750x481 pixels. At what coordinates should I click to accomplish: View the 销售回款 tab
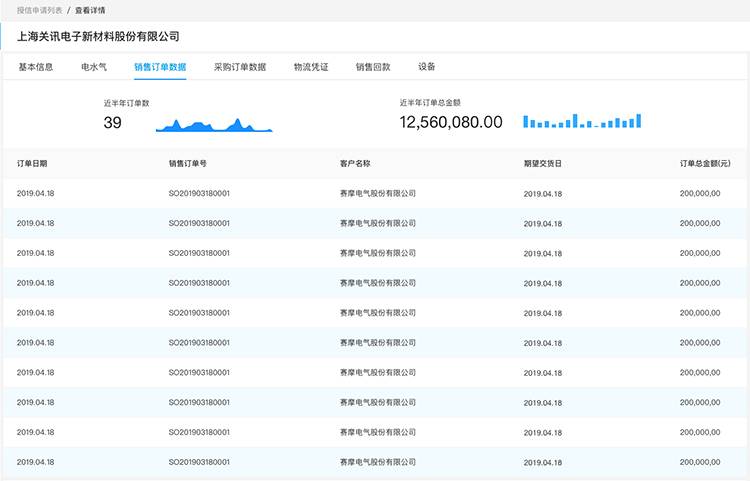pos(373,67)
